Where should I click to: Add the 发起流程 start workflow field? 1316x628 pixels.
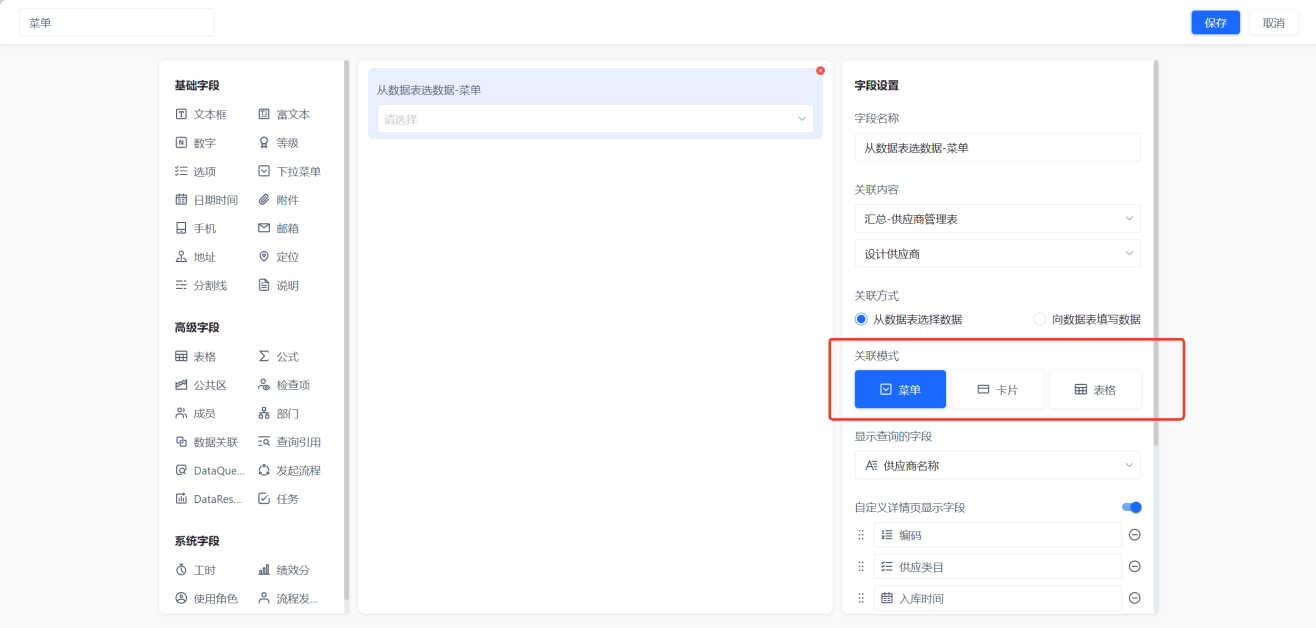pos(290,470)
